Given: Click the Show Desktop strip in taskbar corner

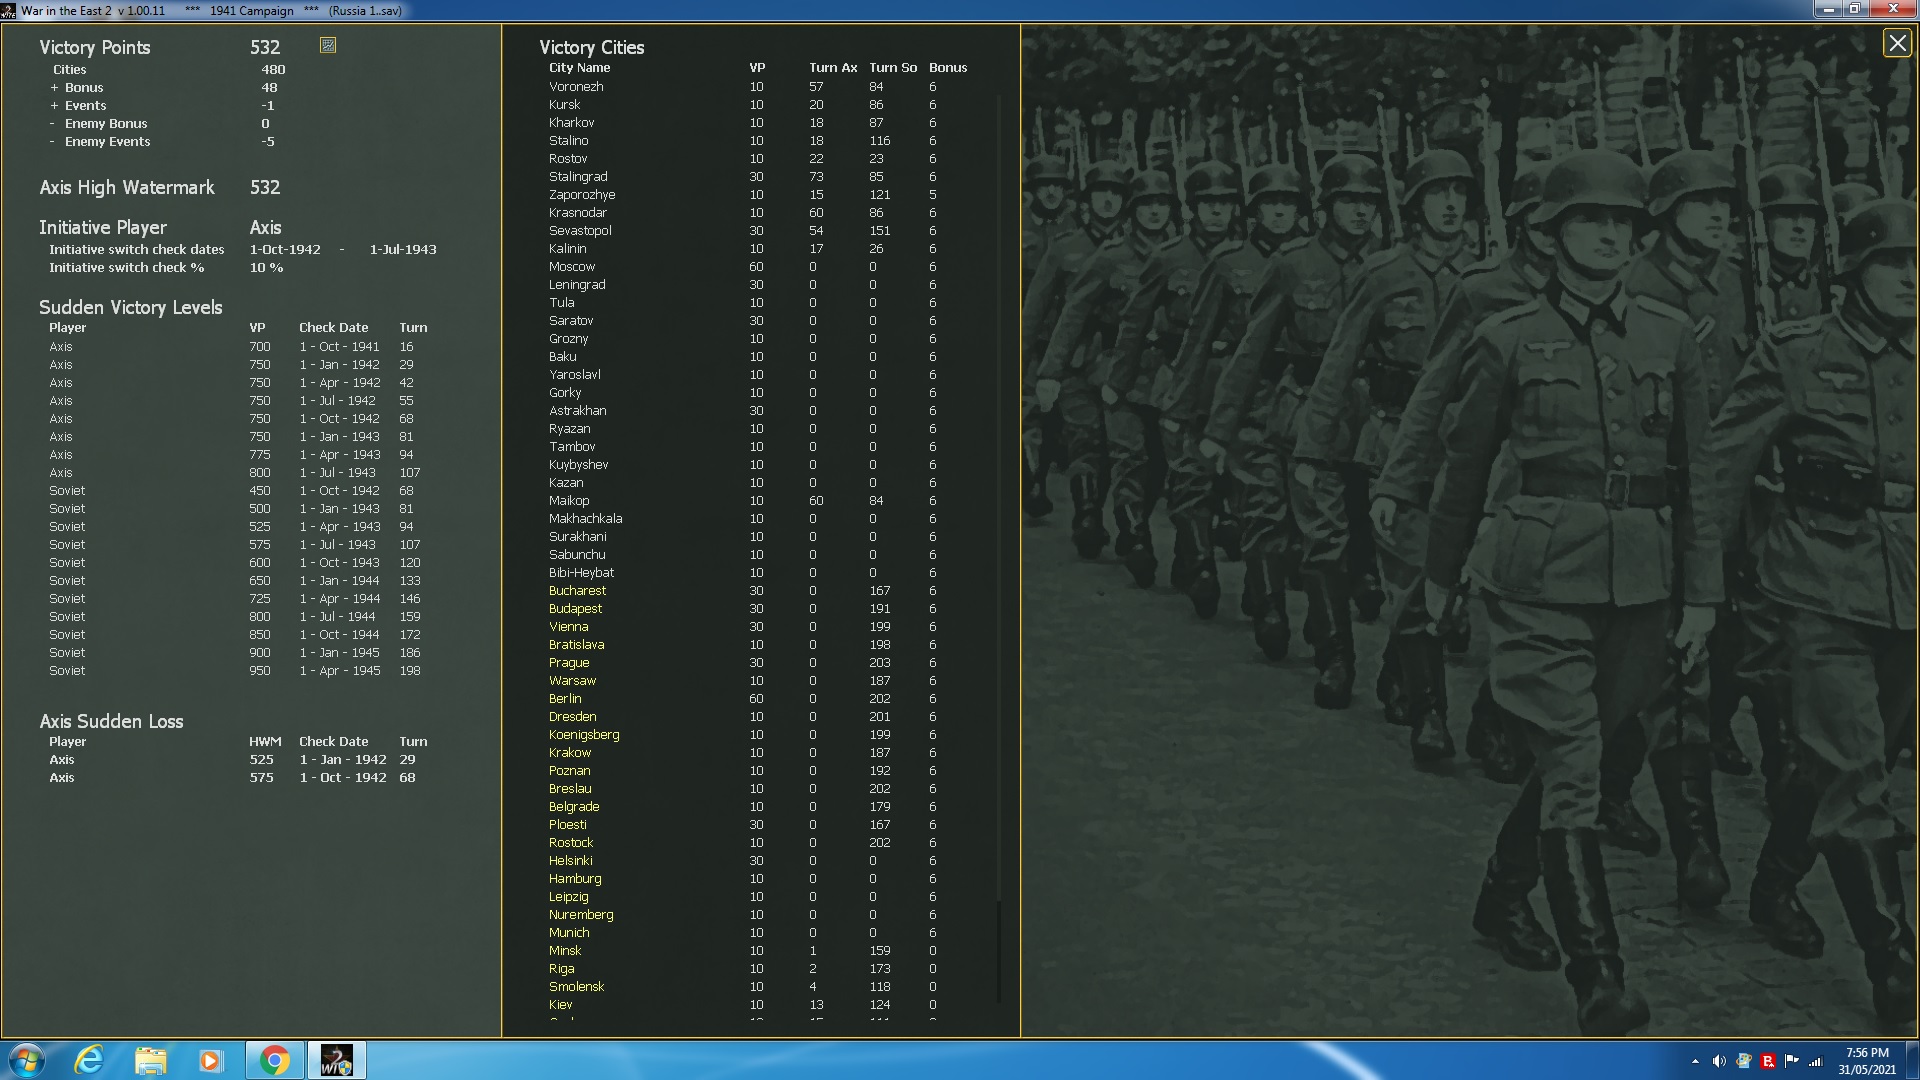Looking at the screenshot, I should [1914, 1060].
